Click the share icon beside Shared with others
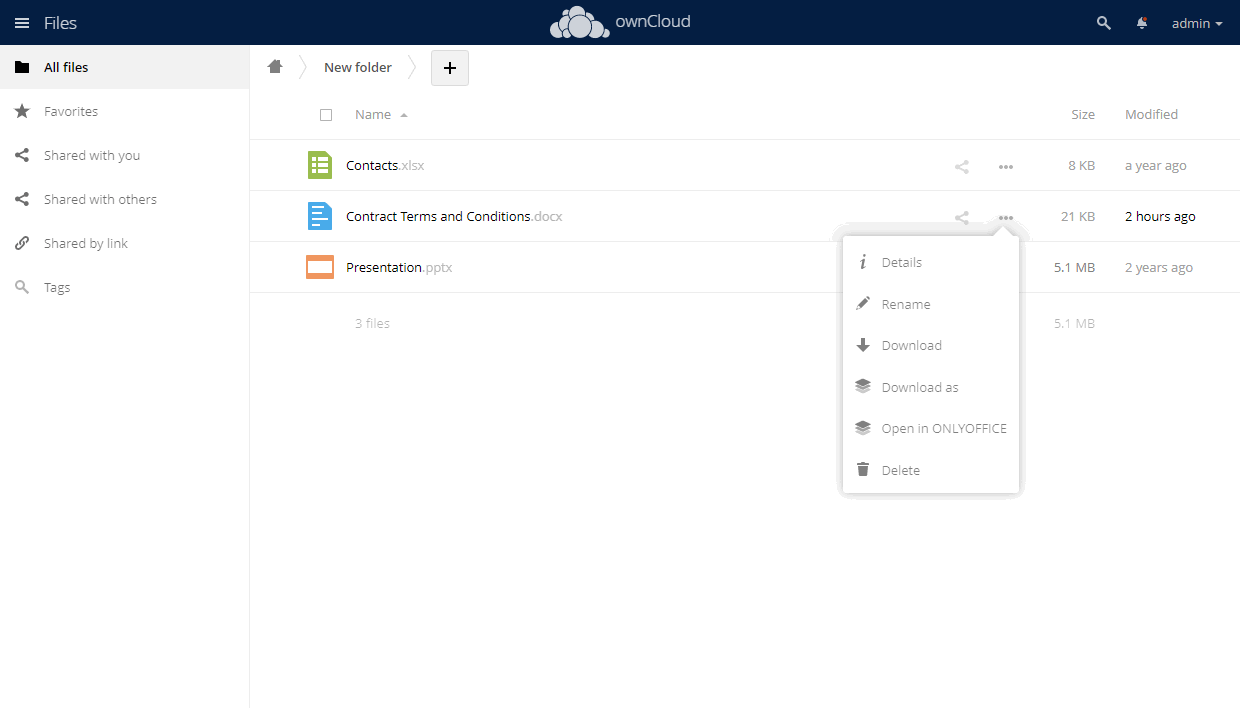This screenshot has height=708, width=1240. [22, 199]
